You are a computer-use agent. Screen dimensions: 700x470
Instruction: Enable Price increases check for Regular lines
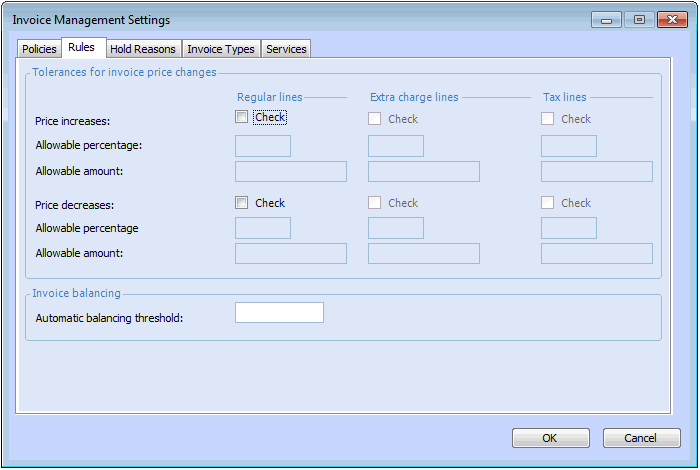coord(242,118)
